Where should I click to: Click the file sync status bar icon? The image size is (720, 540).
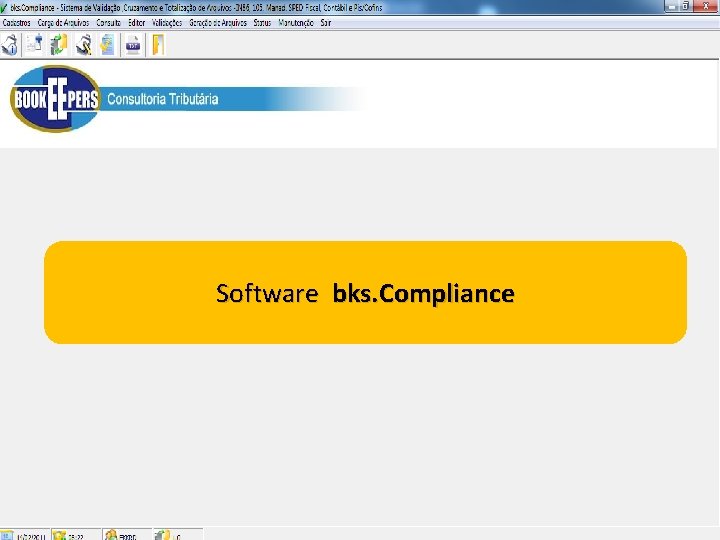[162, 535]
